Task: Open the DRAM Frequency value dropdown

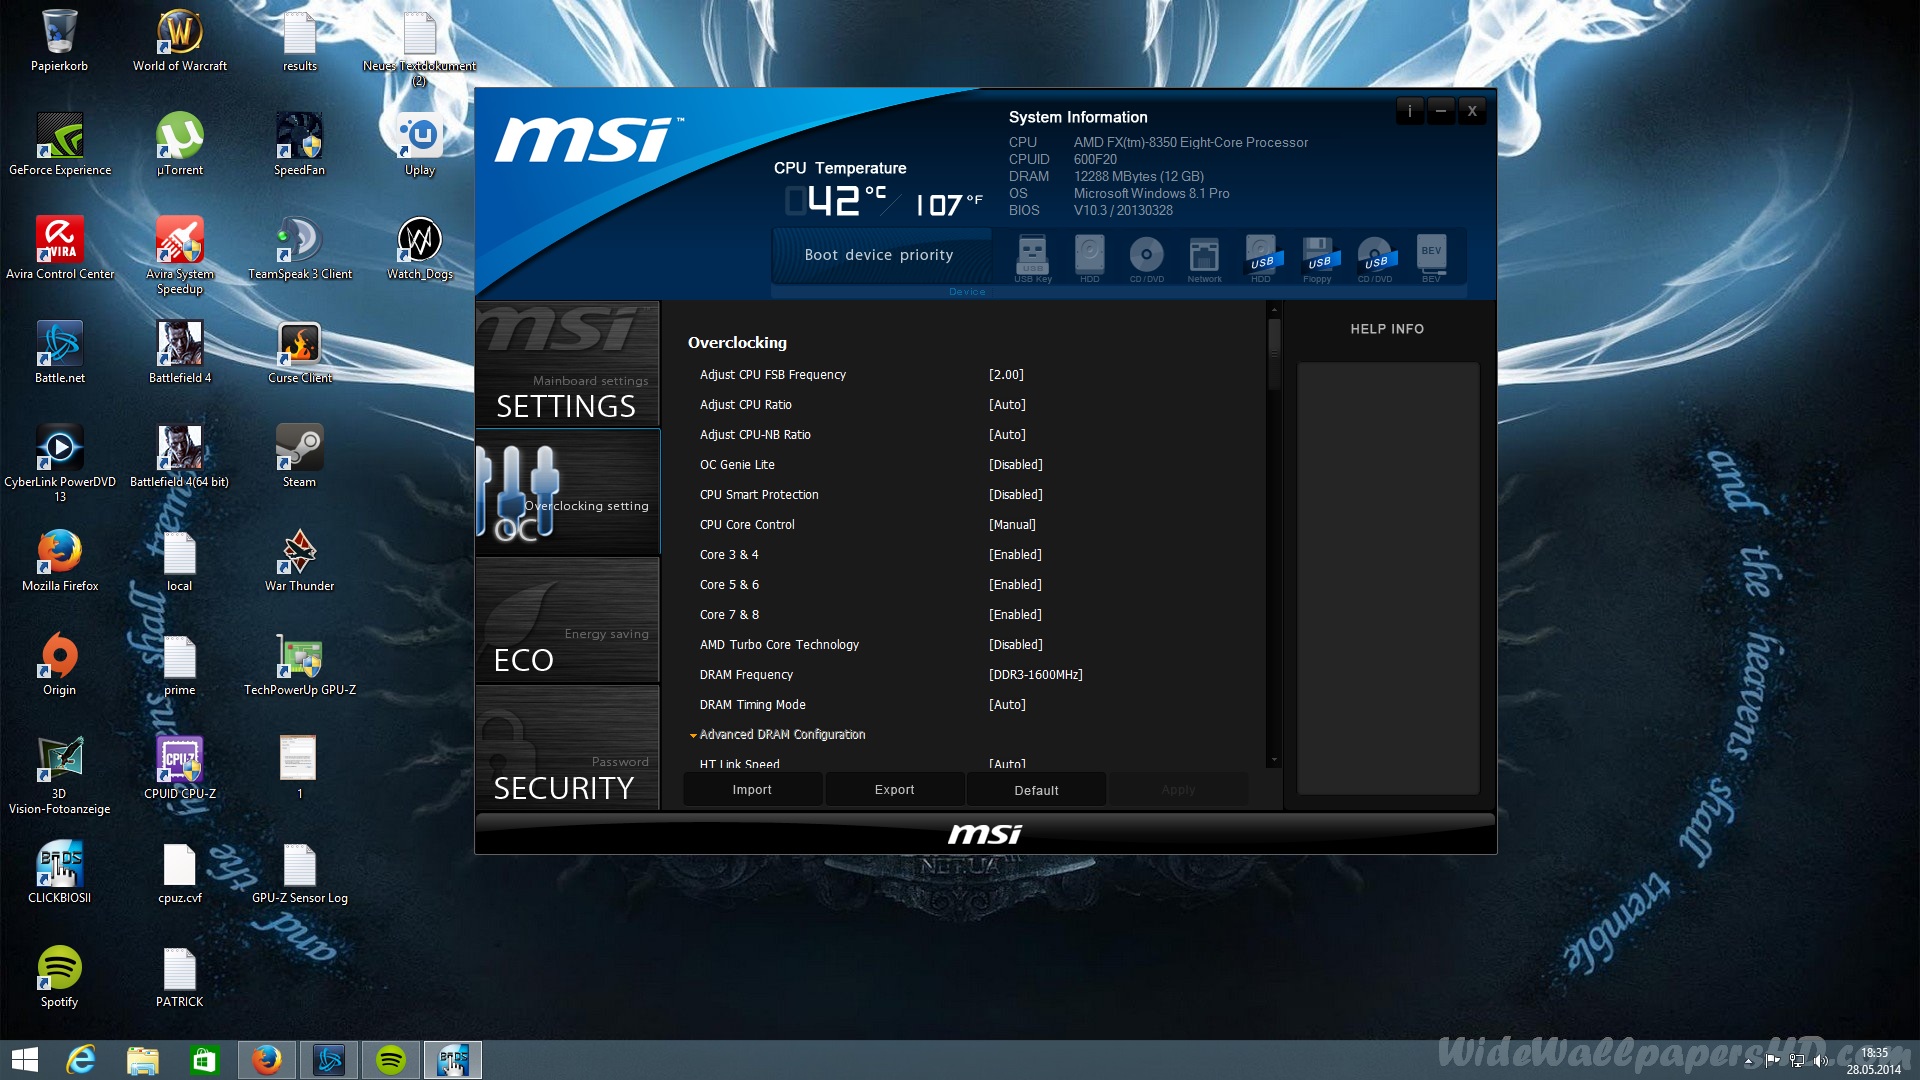Action: click(x=1035, y=675)
